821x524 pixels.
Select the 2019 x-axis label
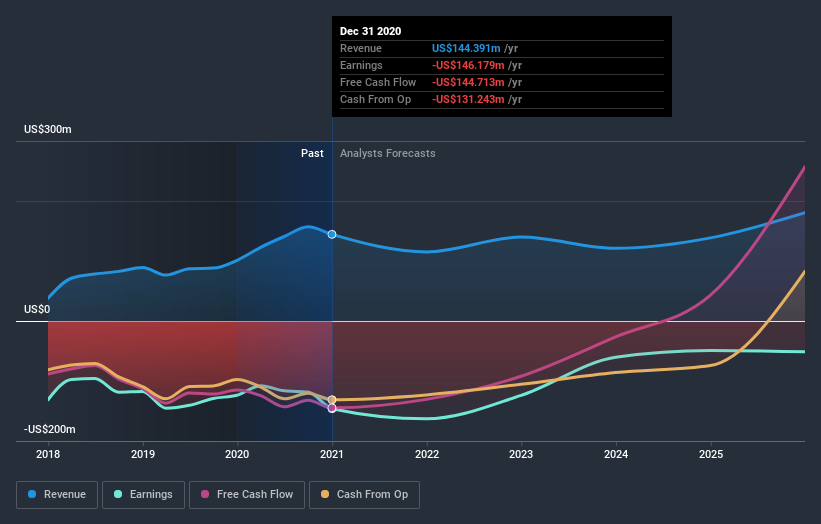tap(142, 454)
